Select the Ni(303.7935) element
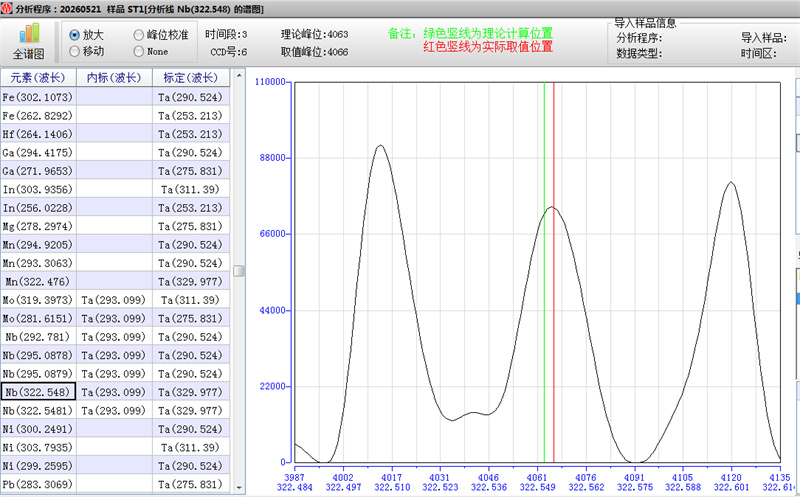This screenshot has width=800, height=497. point(38,447)
